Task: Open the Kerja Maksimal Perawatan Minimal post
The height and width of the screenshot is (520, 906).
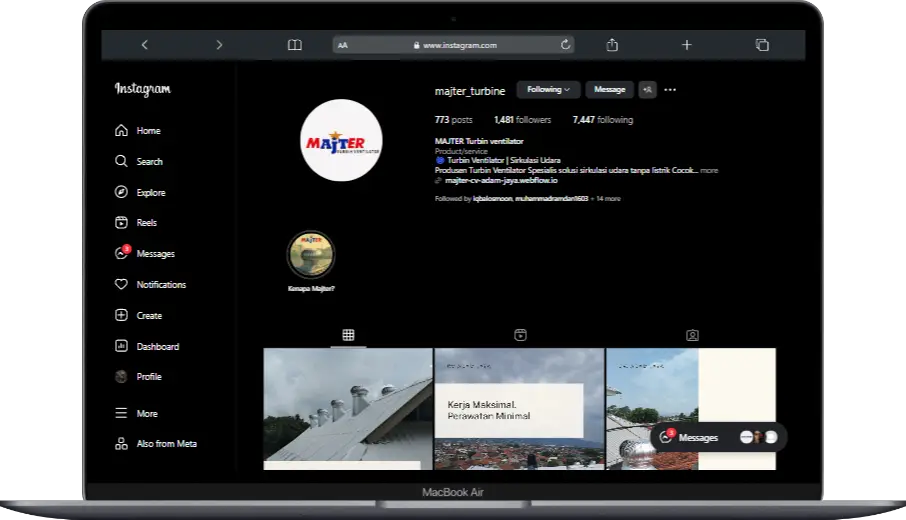Action: (519, 409)
